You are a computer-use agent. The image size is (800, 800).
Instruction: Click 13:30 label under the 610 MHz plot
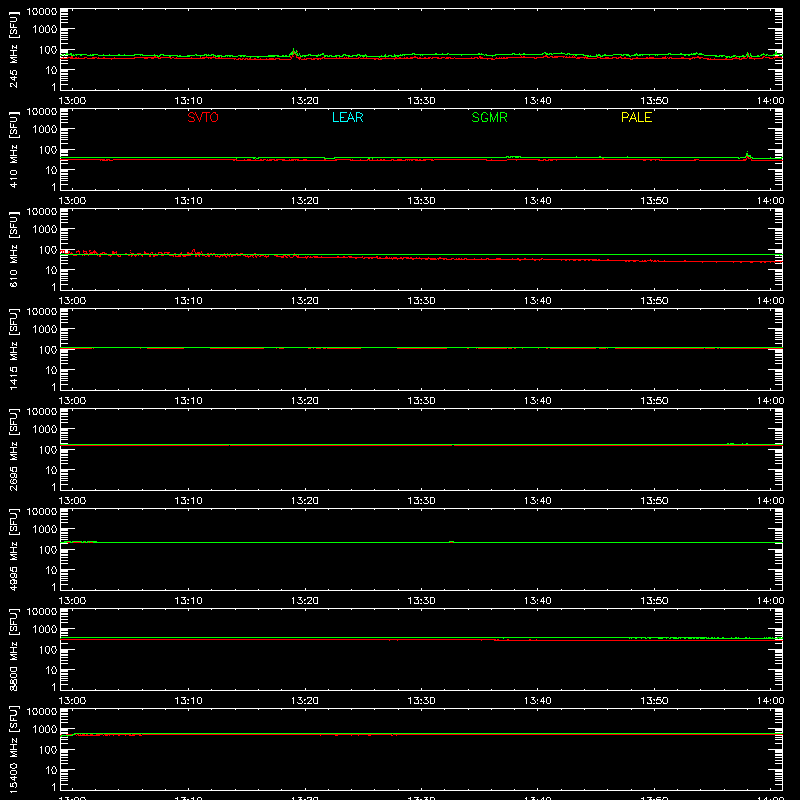421,301
